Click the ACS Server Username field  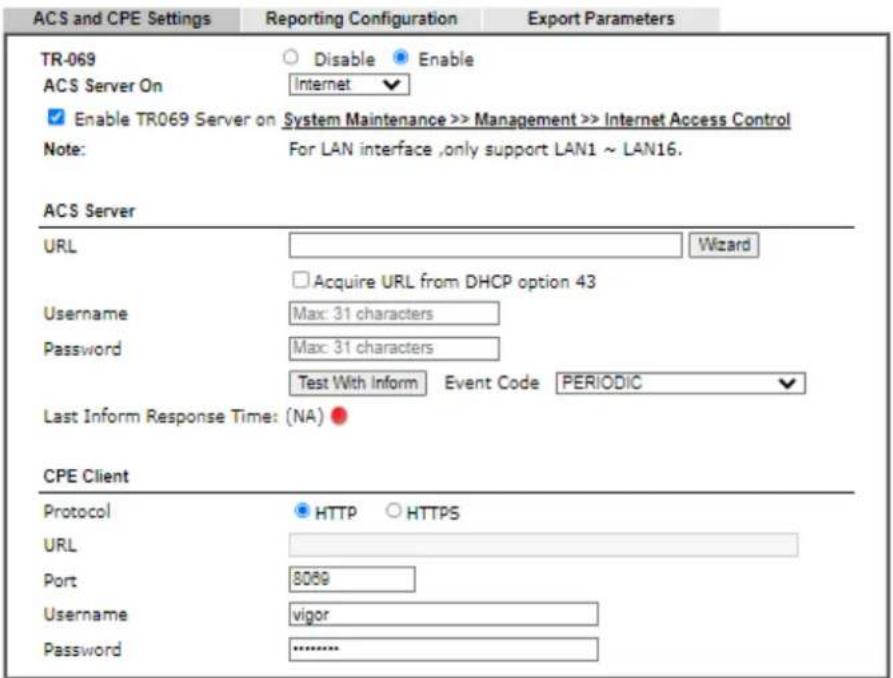tap(394, 313)
